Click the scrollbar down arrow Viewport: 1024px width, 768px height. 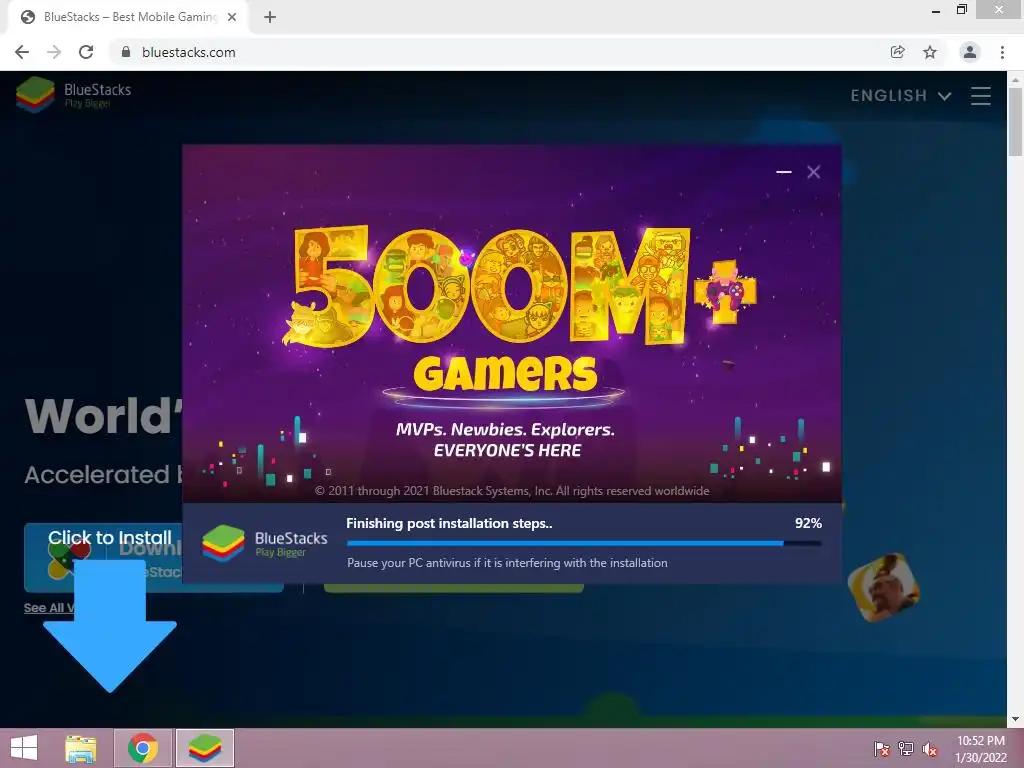1015,719
